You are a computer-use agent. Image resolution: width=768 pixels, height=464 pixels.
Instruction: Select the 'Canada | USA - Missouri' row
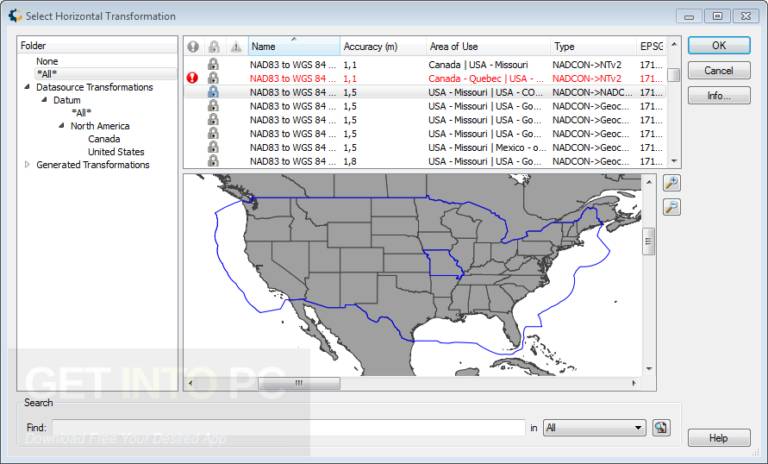coord(425,64)
